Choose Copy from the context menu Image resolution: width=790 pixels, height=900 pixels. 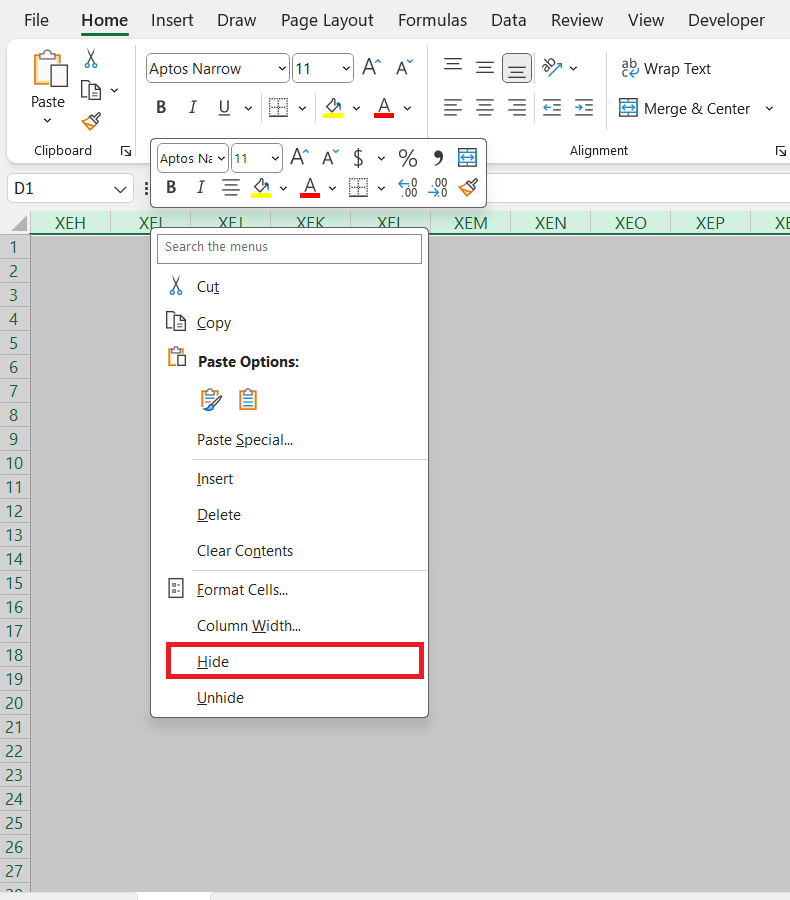coord(289,323)
